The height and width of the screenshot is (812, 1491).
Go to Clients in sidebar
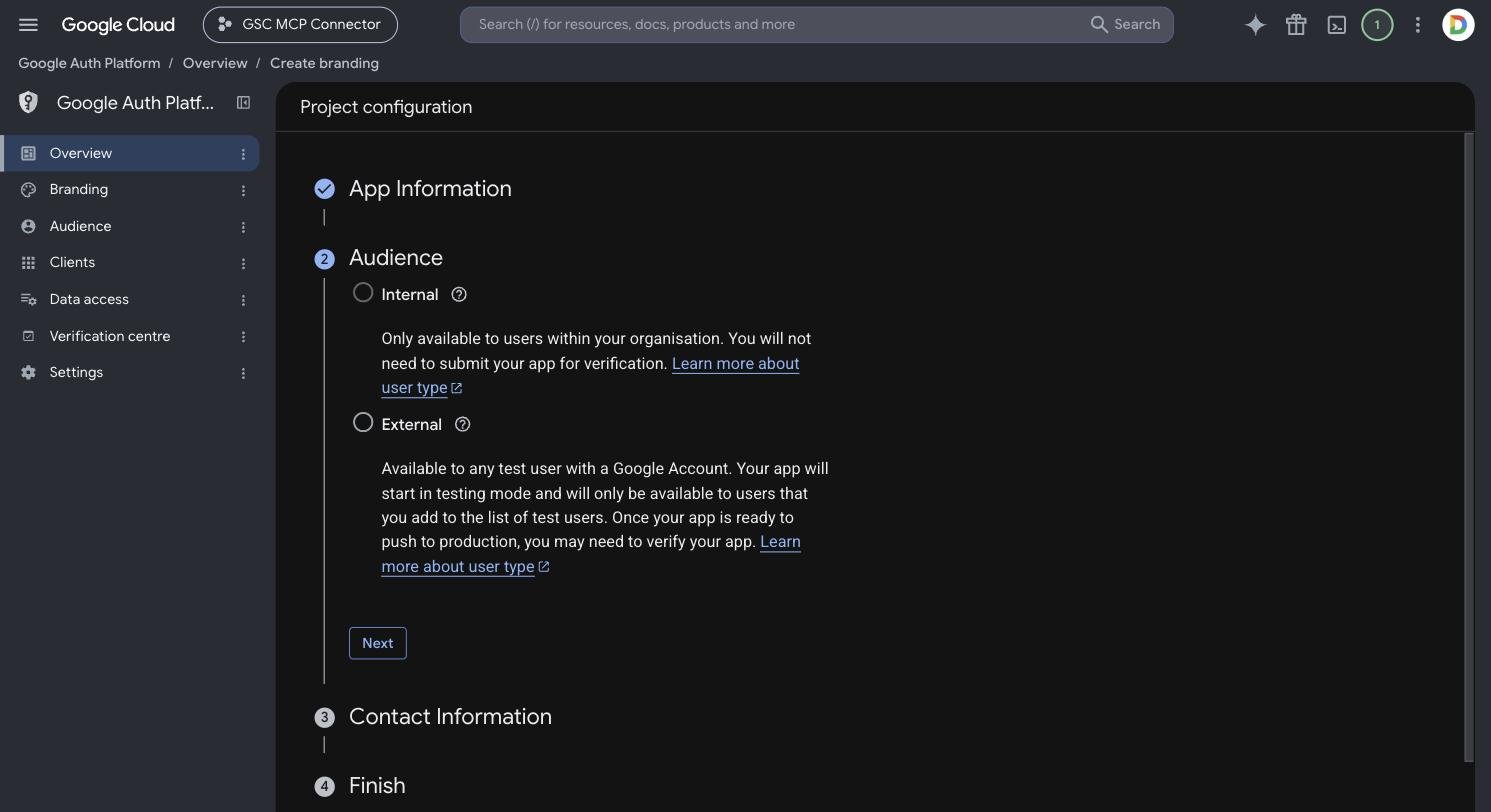click(x=130, y=263)
